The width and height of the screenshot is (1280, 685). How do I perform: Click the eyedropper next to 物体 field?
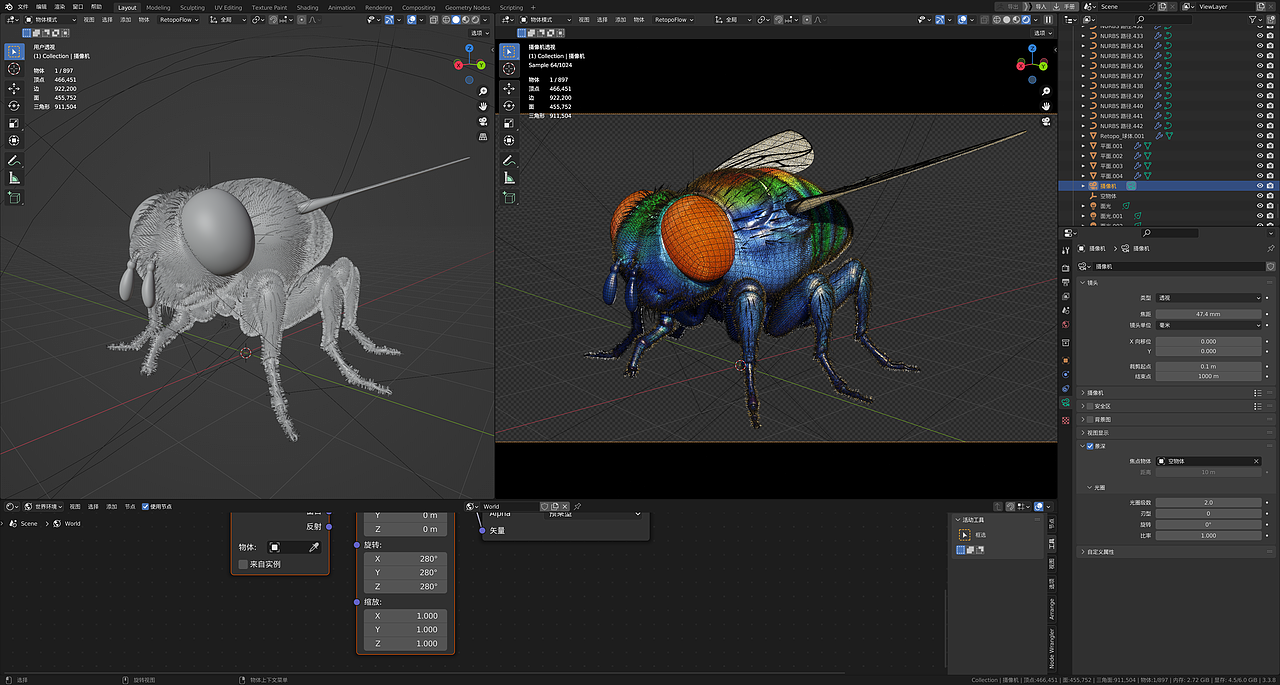point(313,548)
